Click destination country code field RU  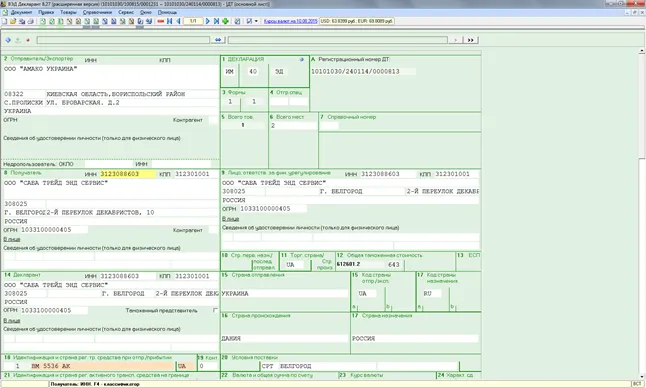click(431, 294)
